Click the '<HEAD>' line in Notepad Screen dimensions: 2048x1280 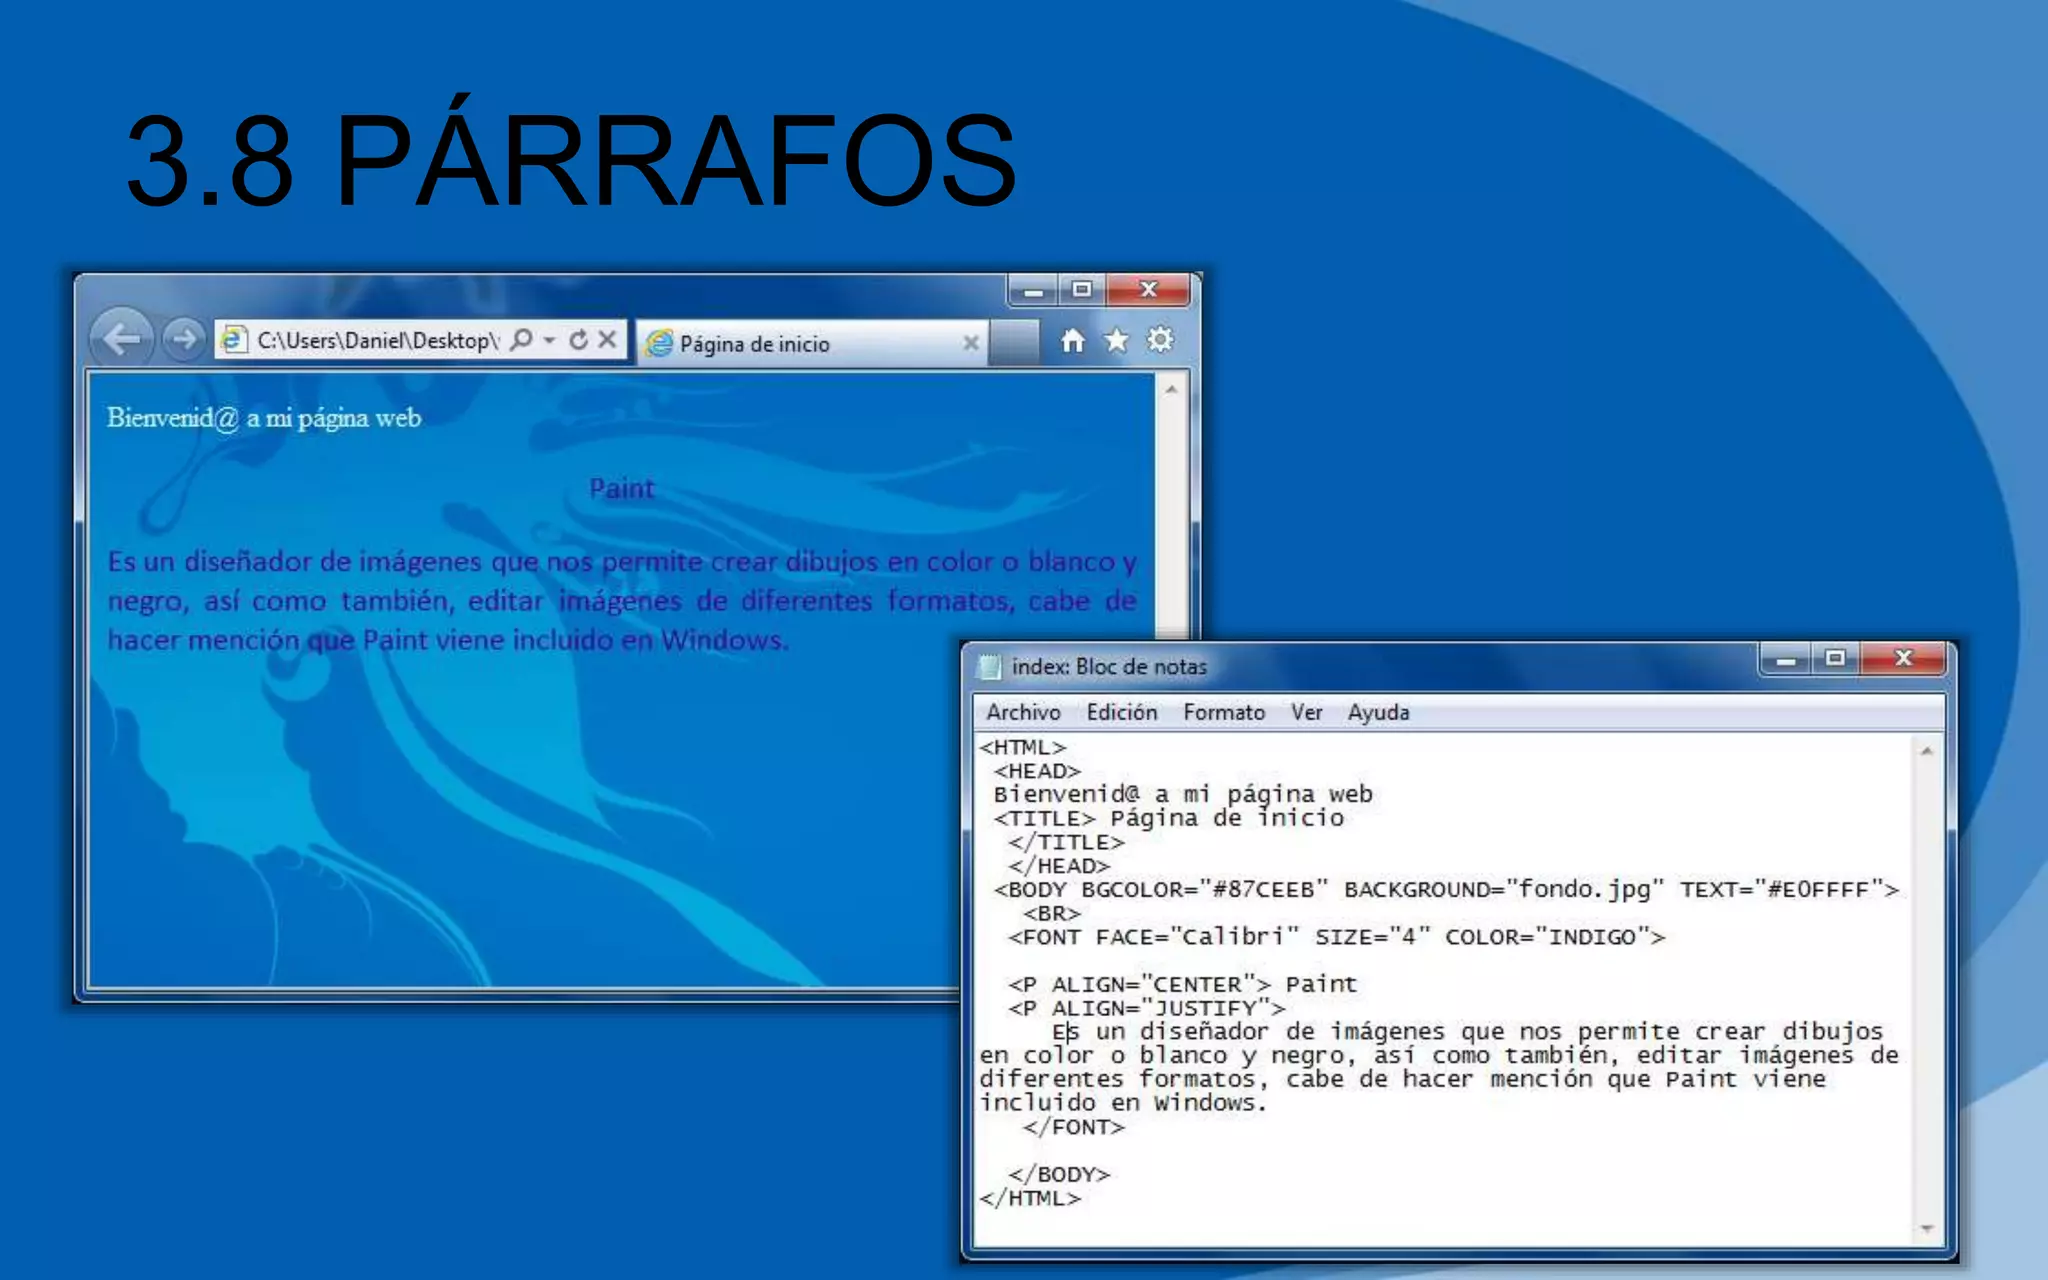pyautogui.click(x=1037, y=771)
